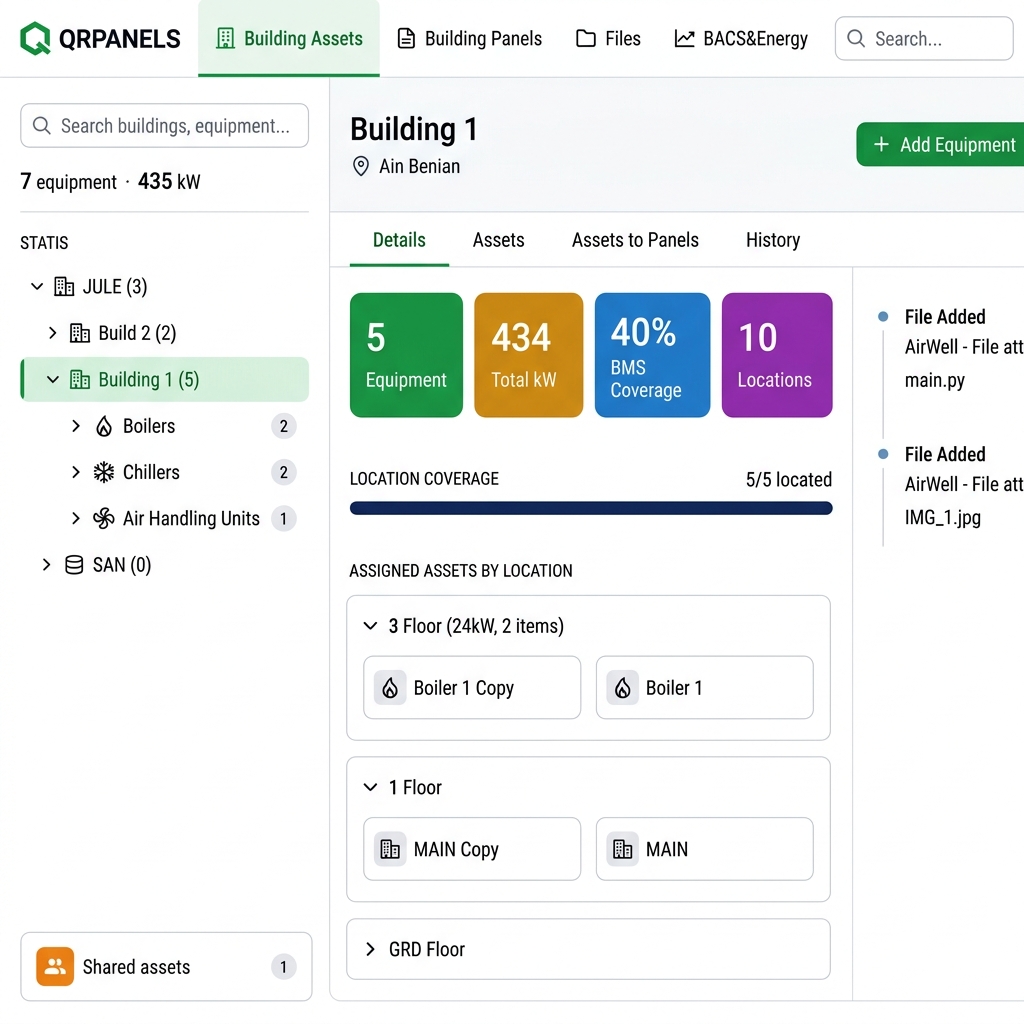Click the Build 2 building icon
This screenshot has width=1024, height=1024.
(80, 333)
